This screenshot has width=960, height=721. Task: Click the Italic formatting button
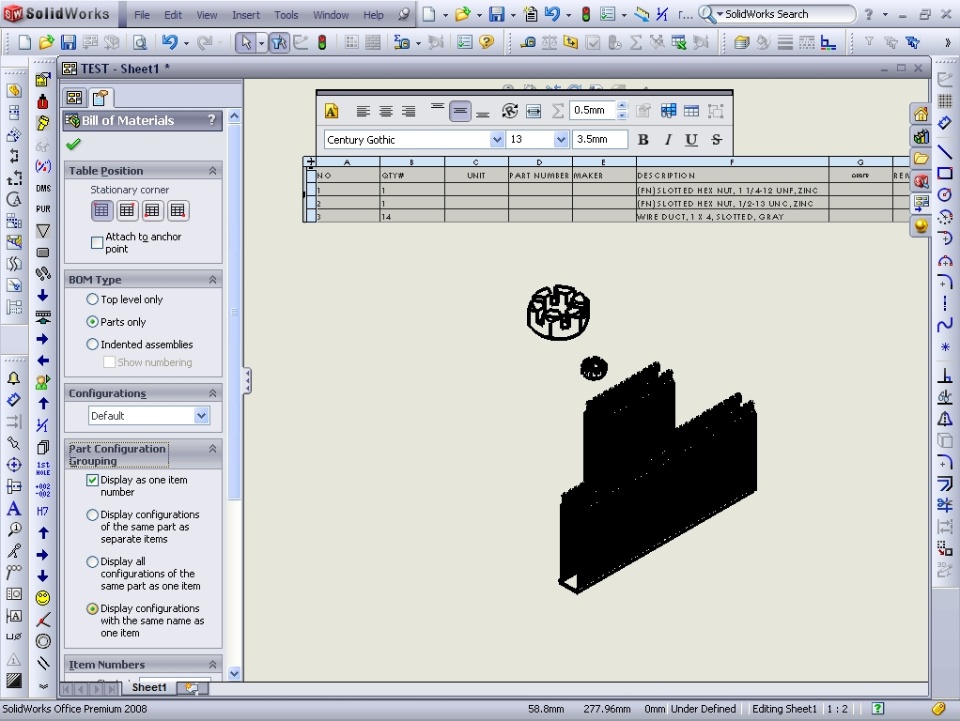[x=668, y=140]
